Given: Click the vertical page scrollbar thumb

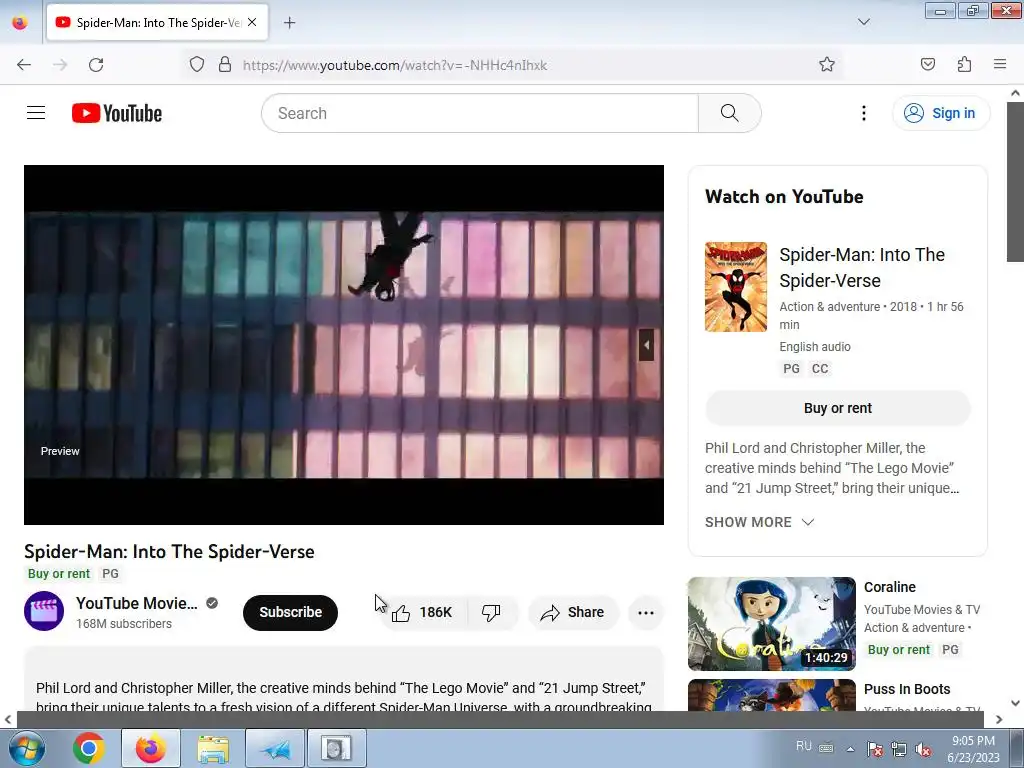Looking at the screenshot, I should click(1015, 181).
